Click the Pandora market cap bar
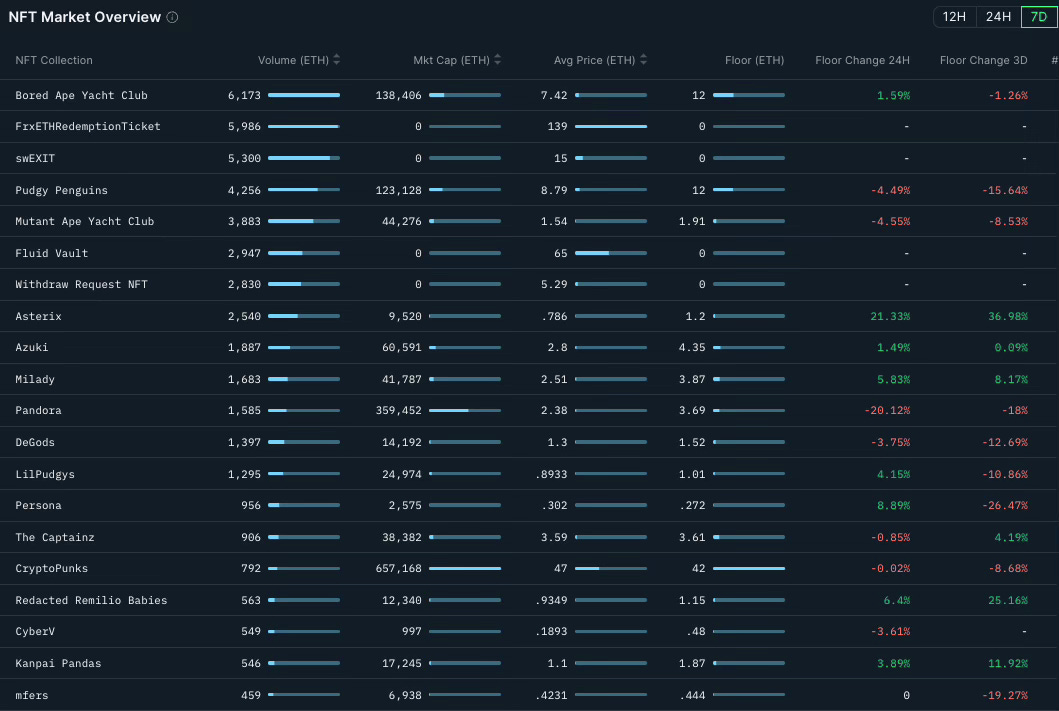This screenshot has width=1059, height=711. (x=465, y=411)
